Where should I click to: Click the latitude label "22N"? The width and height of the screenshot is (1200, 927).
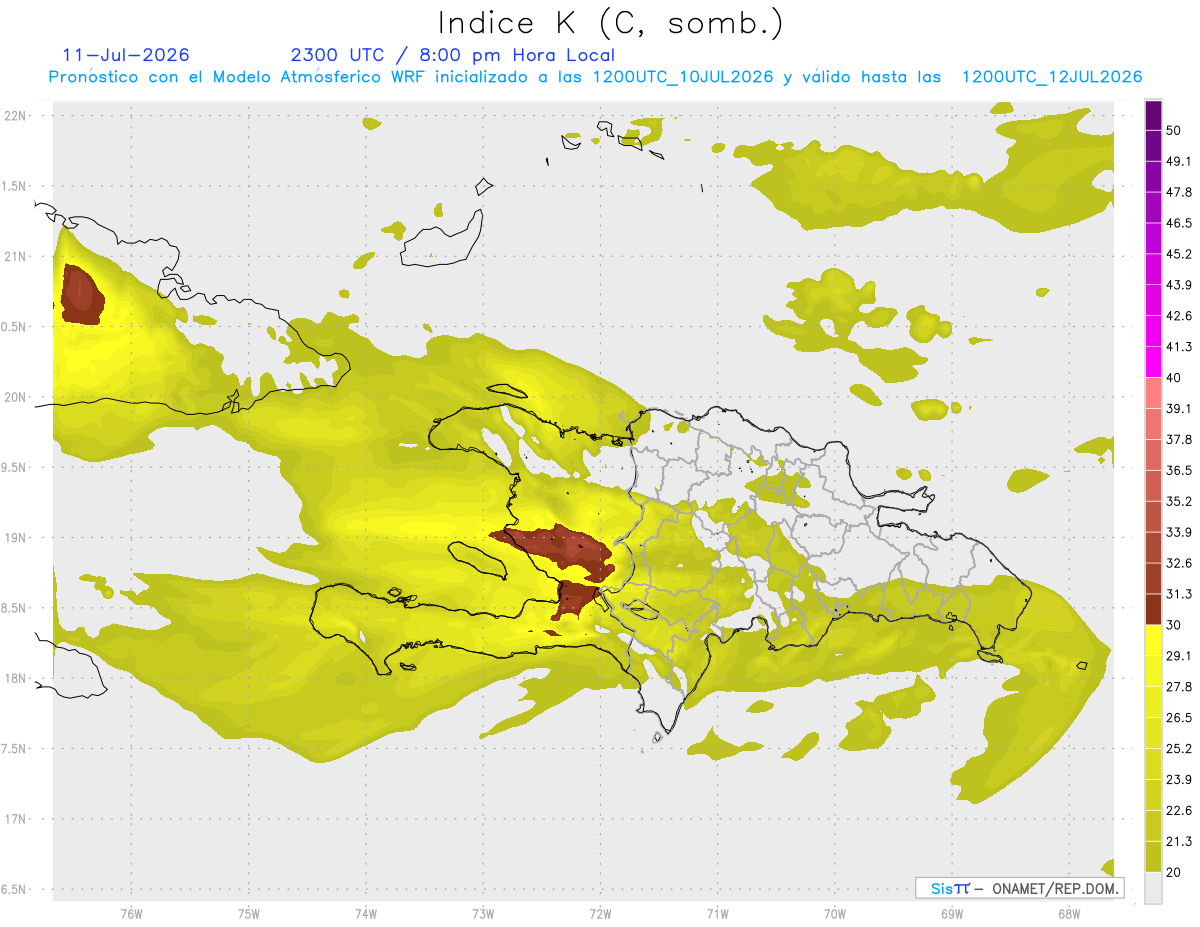pyautogui.click(x=14, y=116)
